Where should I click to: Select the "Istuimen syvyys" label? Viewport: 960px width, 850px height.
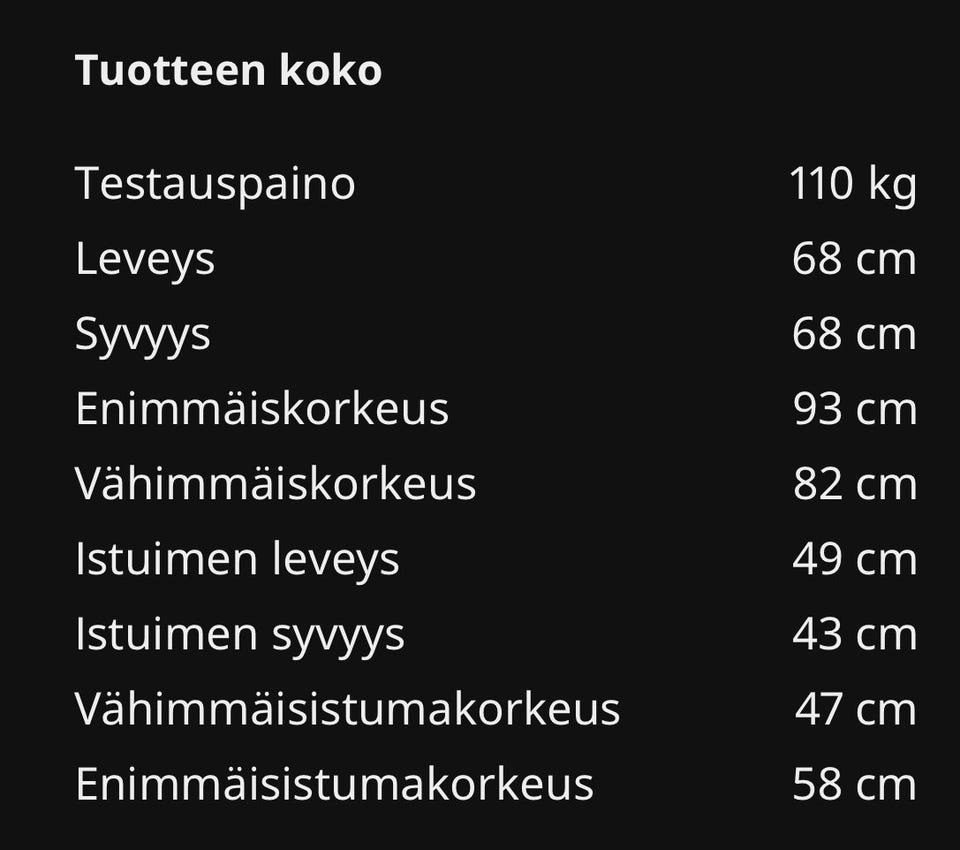pos(240,634)
